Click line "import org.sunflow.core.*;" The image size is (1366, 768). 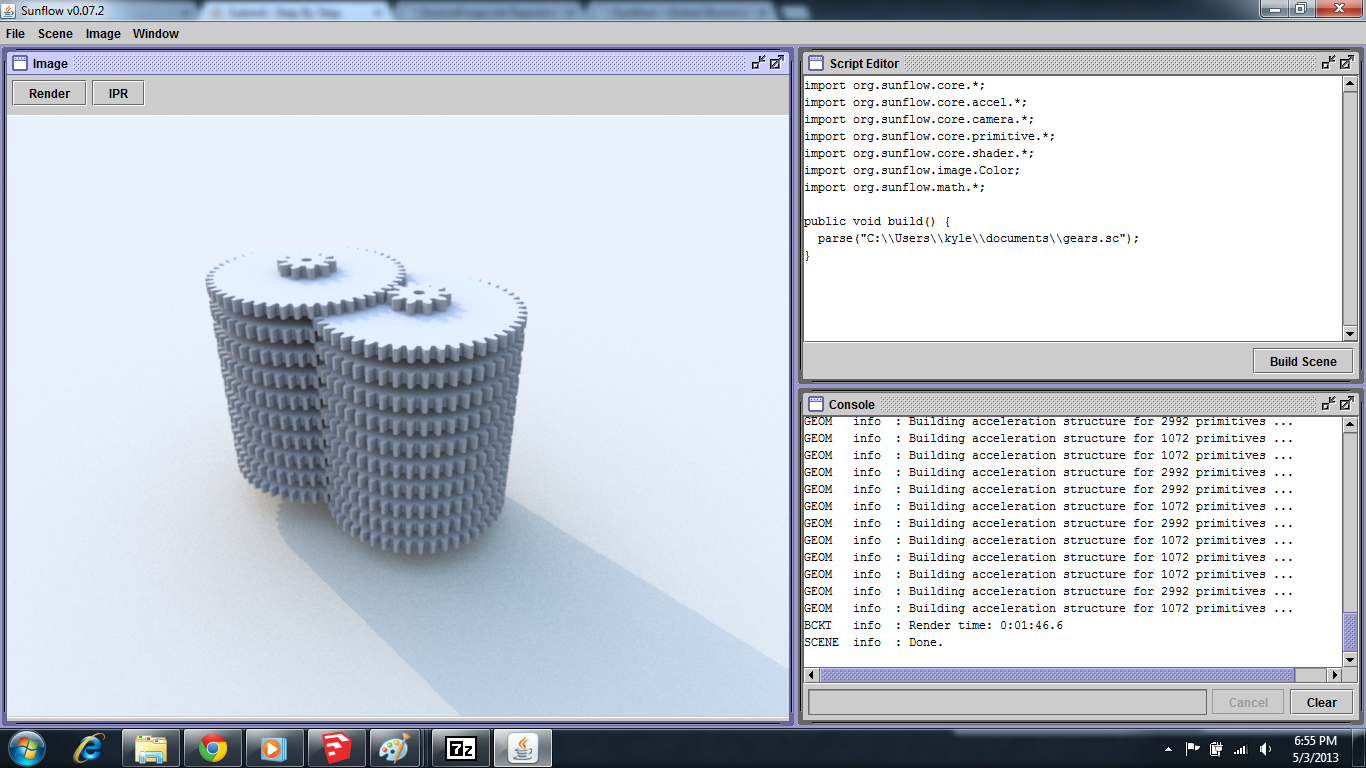895,85
